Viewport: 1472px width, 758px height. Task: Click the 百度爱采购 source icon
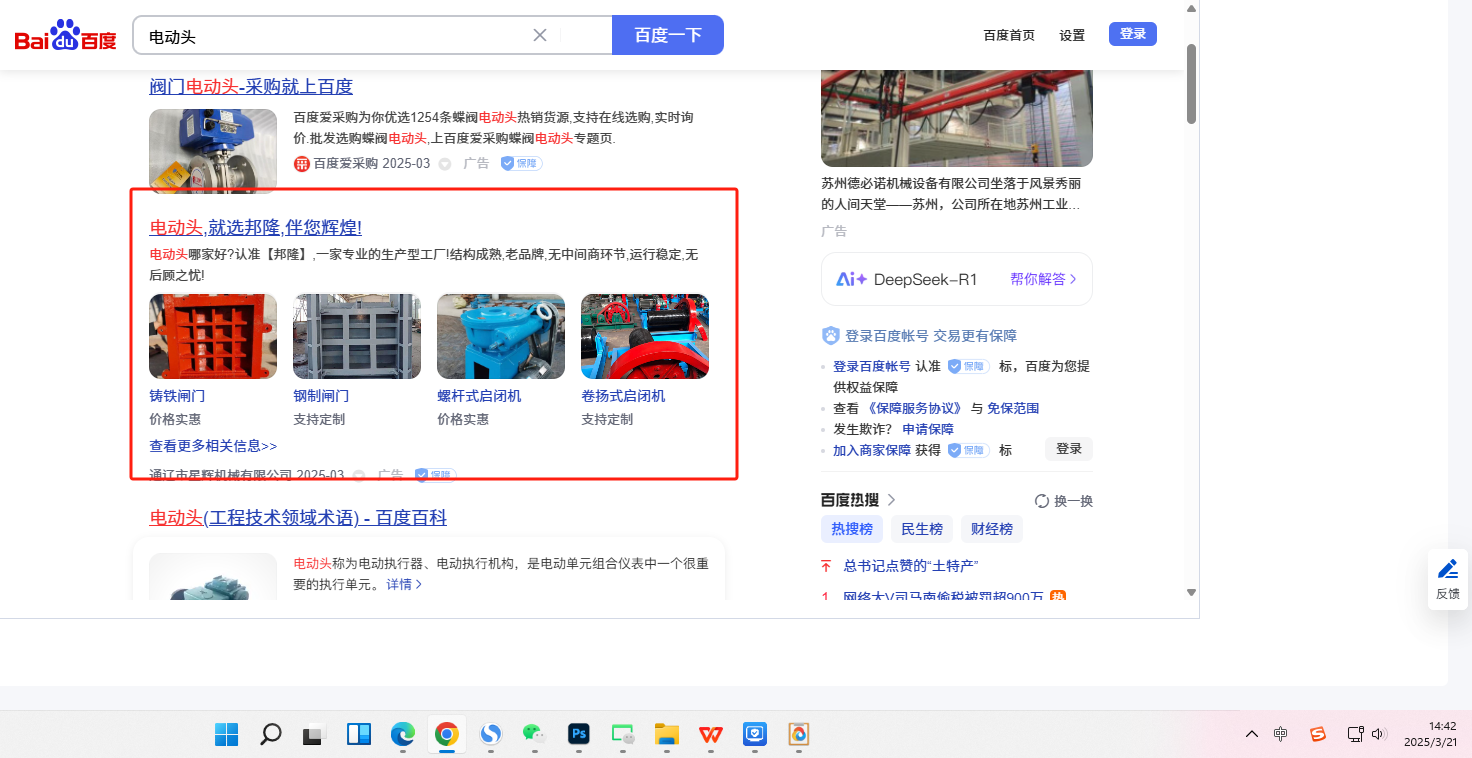tap(302, 164)
